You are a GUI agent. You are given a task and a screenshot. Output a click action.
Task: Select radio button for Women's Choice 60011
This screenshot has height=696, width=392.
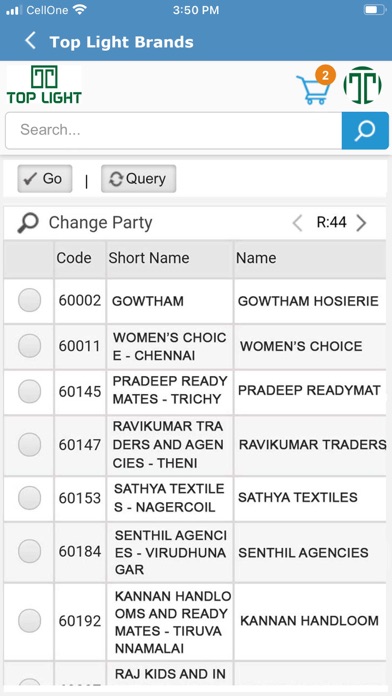[29, 346]
